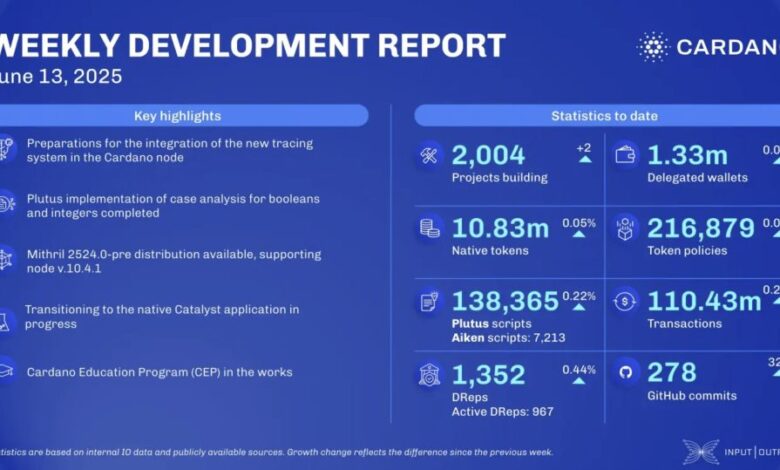Click the 110.43m figure

[x=704, y=301]
